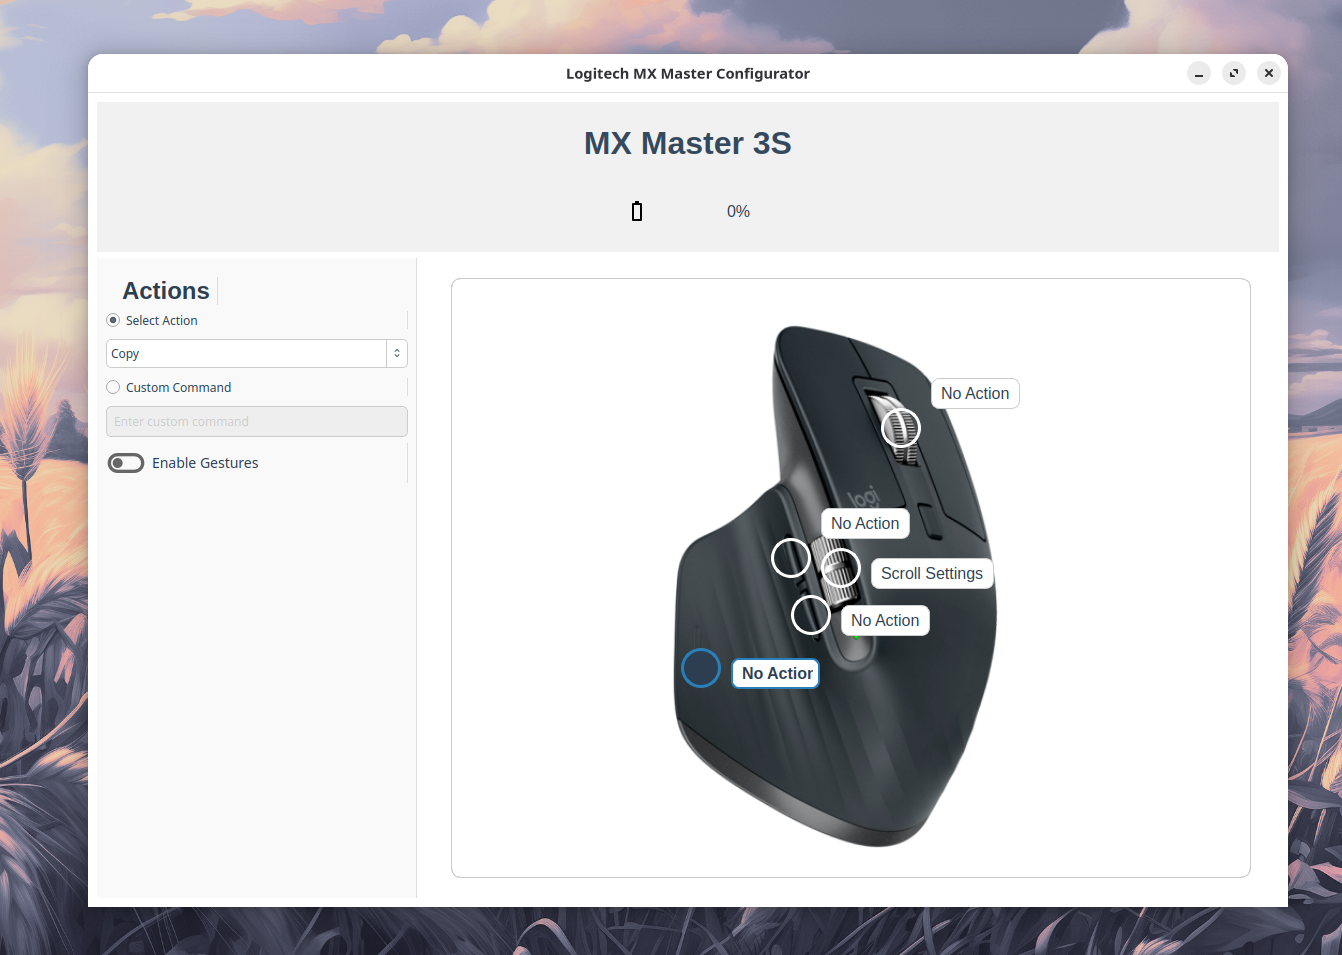Click the circle hotspot on the top scroll wheel
The height and width of the screenshot is (955, 1342).
901,428
